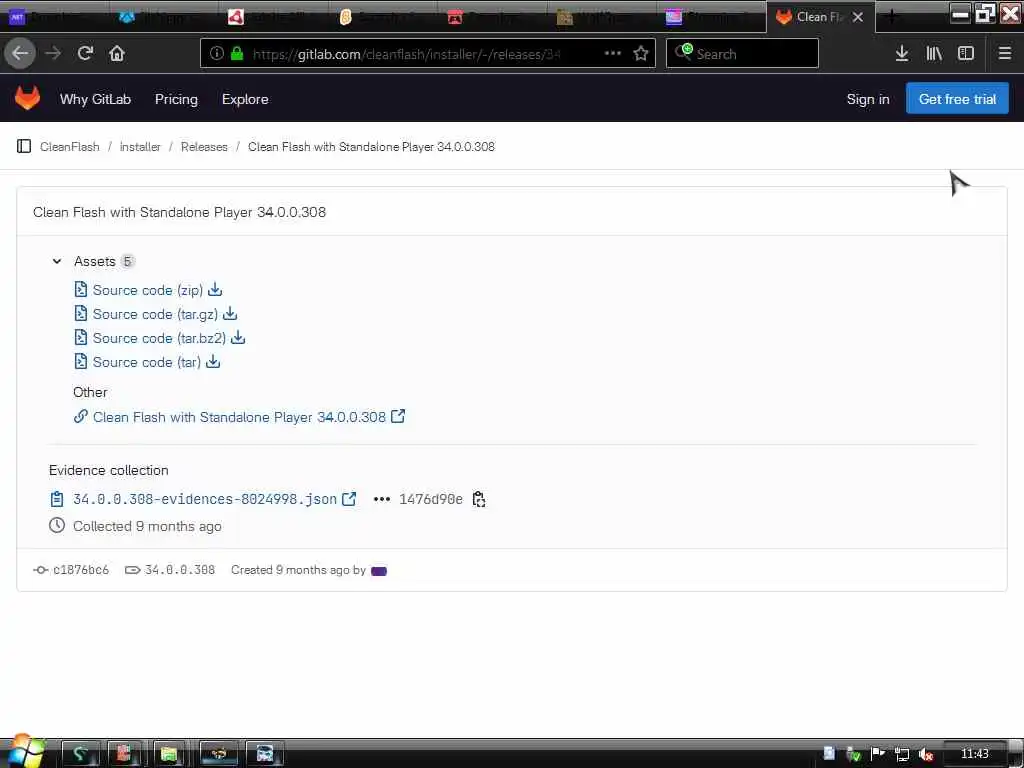Viewport: 1024px width, 768px height.
Task: Expand the evidence SHA ellipsis
Action: pyautogui.click(x=381, y=500)
